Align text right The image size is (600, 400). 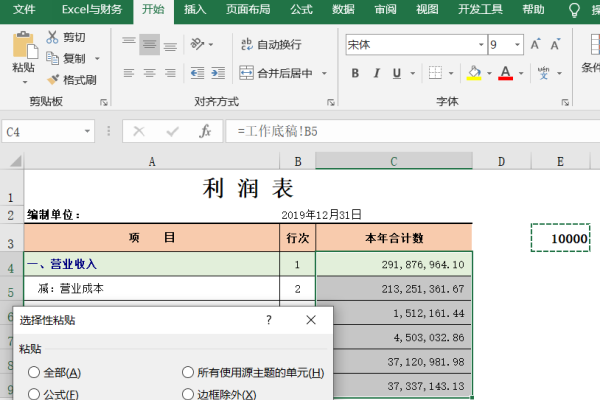(x=170, y=73)
